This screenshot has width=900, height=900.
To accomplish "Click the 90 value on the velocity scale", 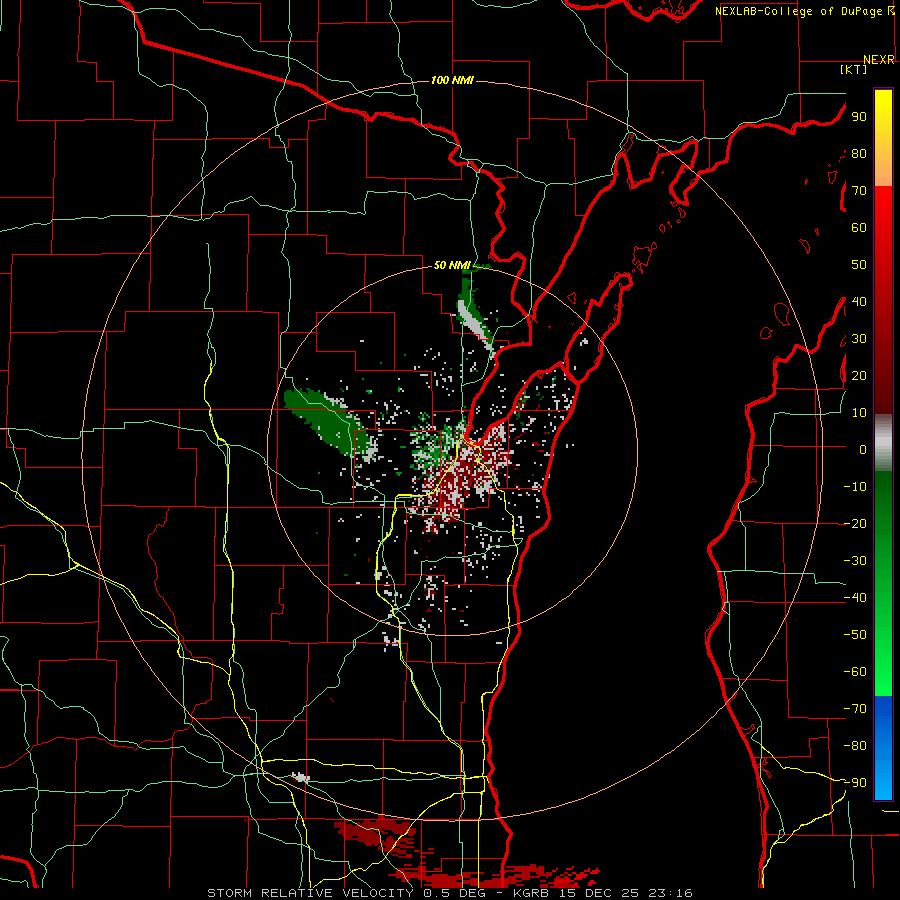I will pos(859,117).
